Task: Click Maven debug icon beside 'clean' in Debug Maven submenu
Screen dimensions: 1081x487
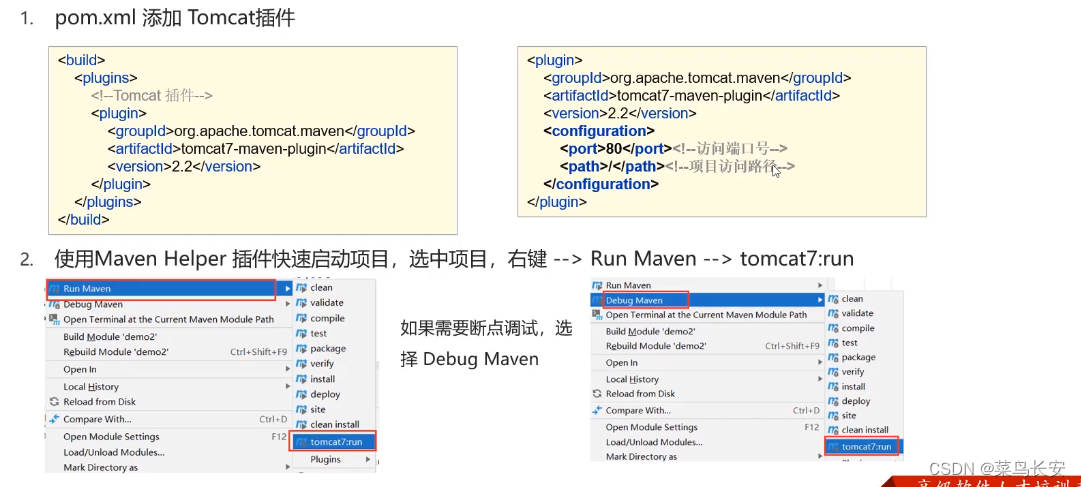Action: coord(833,299)
